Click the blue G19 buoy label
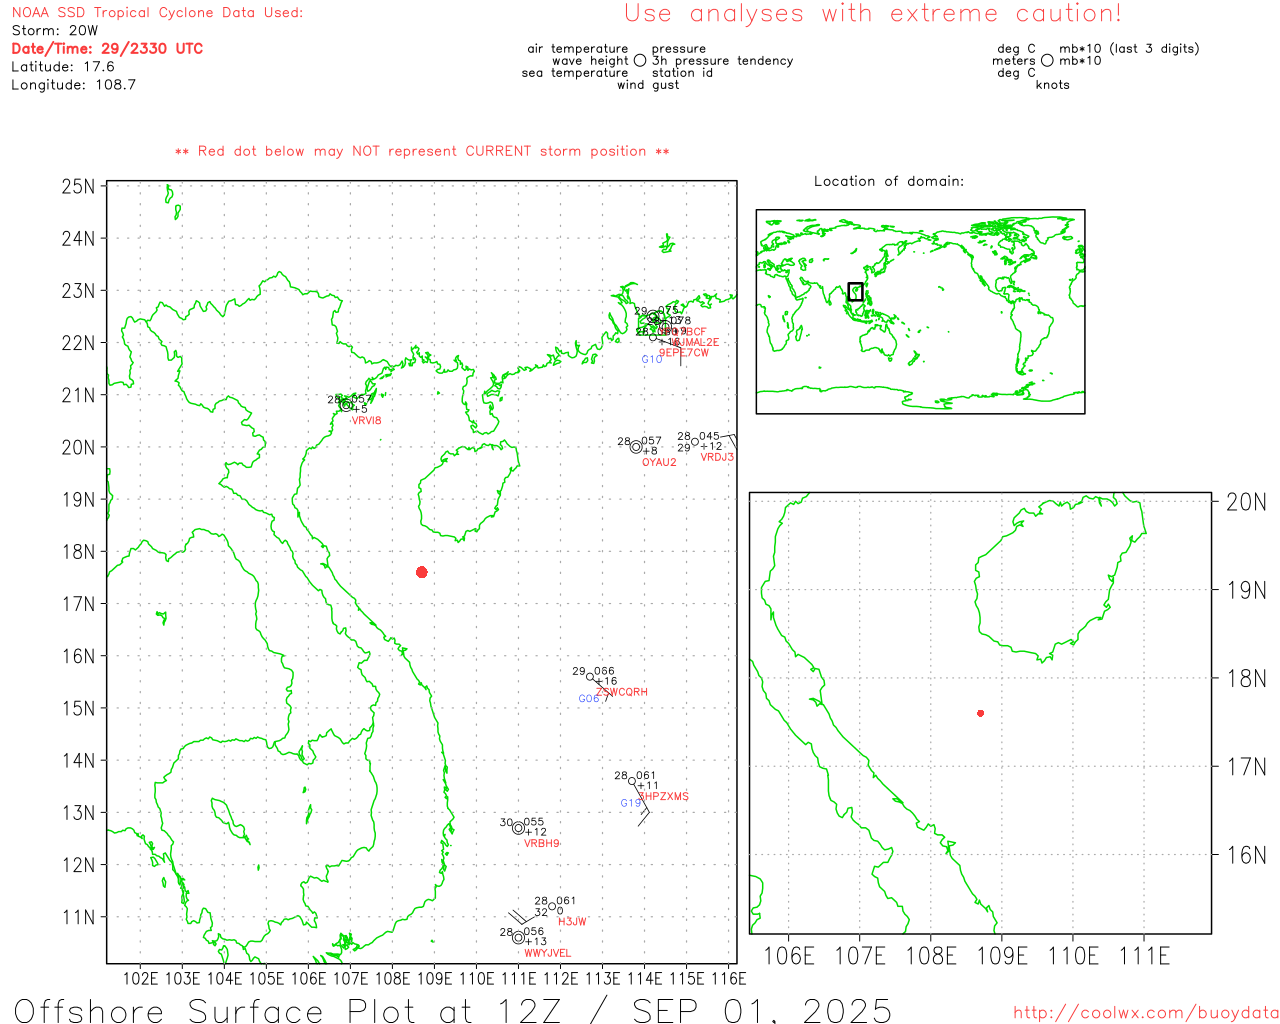 click(x=631, y=803)
